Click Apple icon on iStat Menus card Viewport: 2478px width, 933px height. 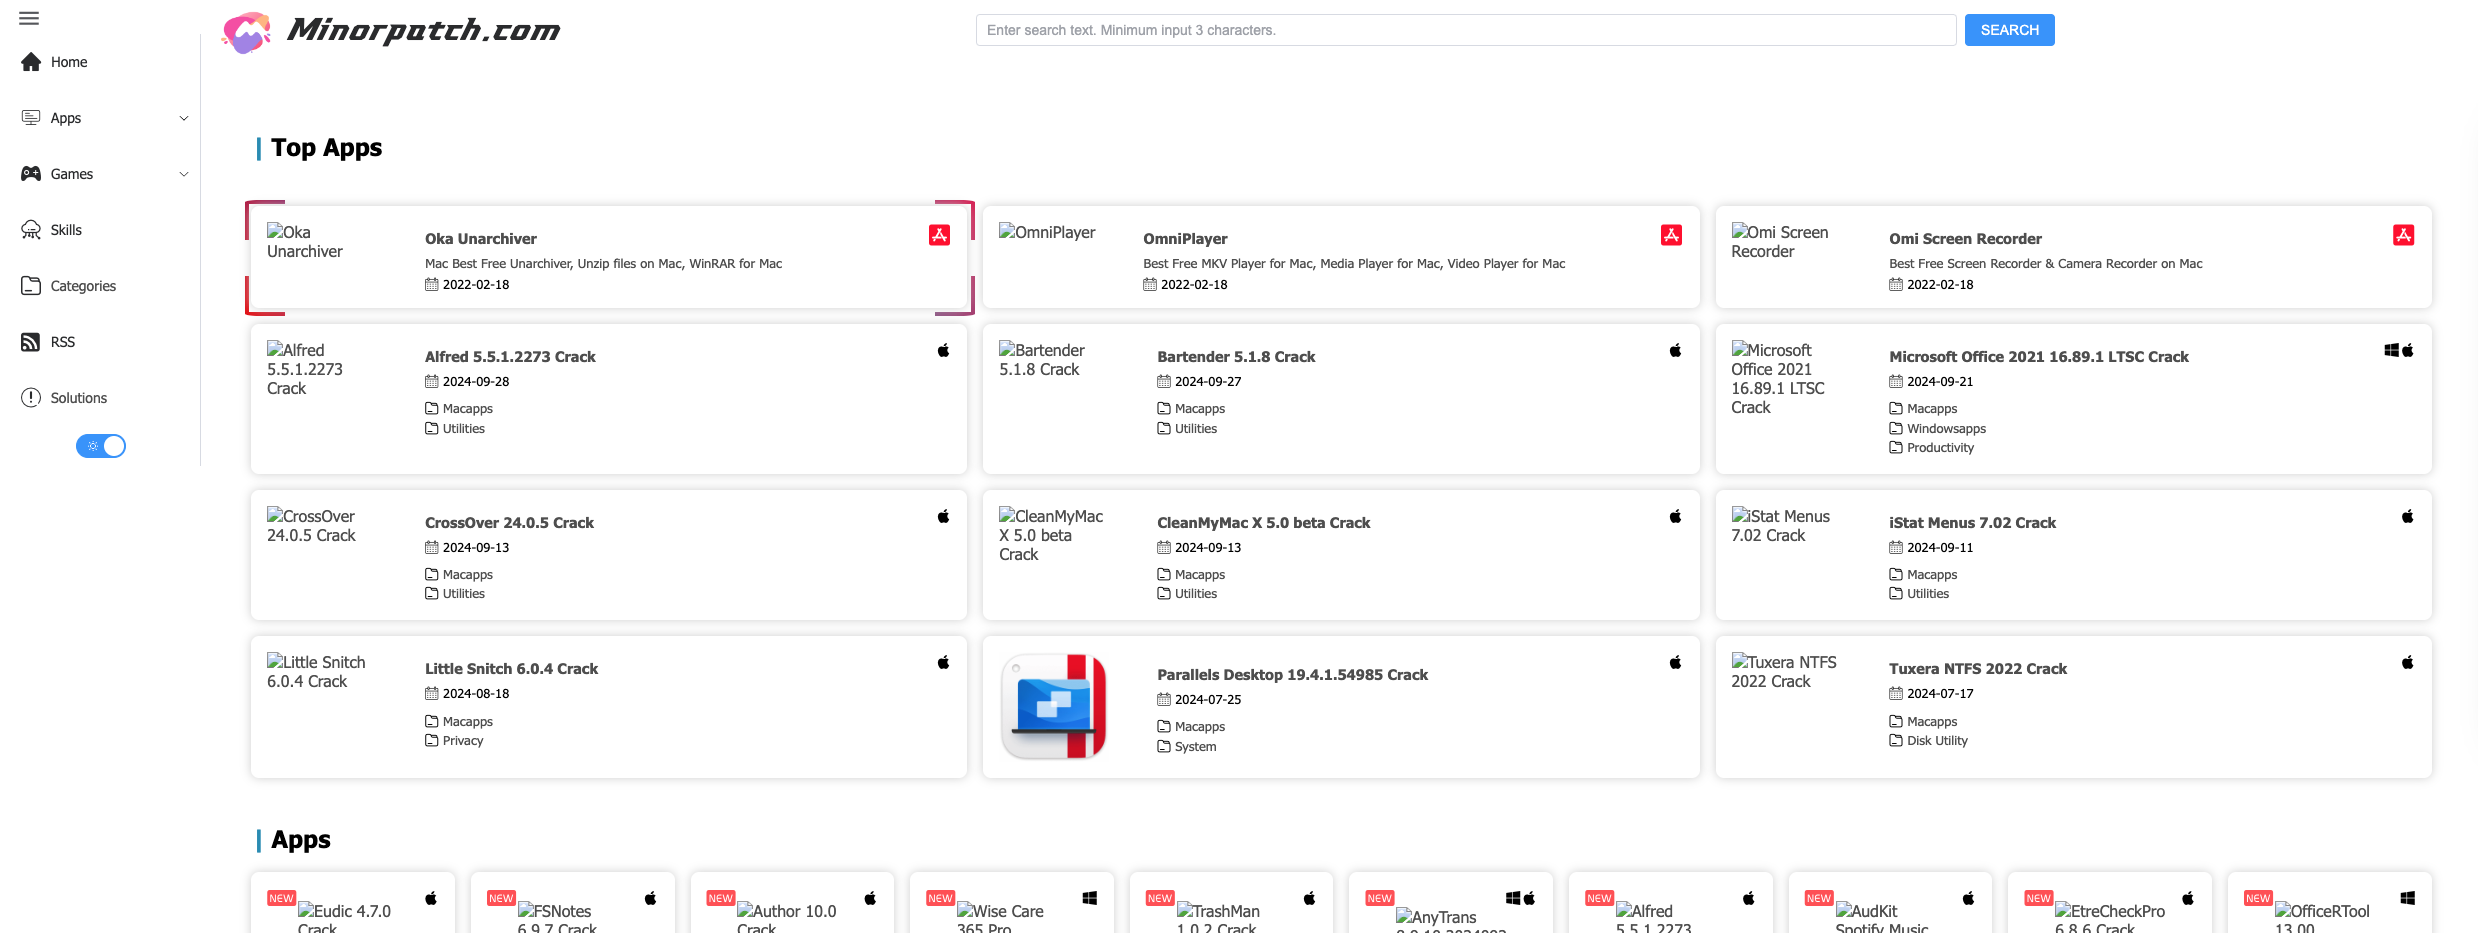tap(2408, 516)
